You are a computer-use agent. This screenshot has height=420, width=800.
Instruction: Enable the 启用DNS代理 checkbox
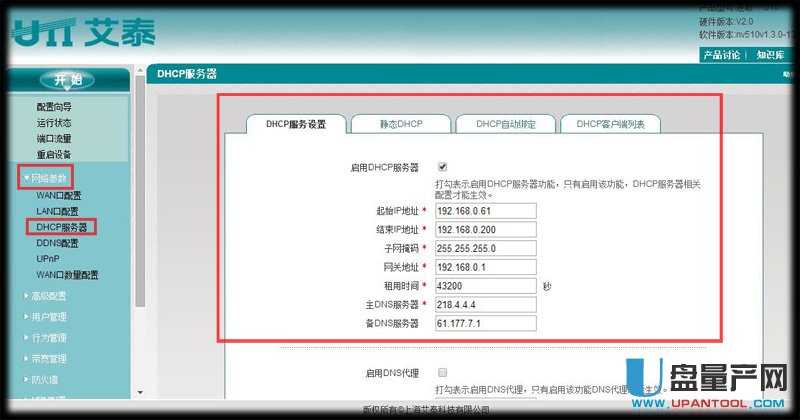coord(442,372)
